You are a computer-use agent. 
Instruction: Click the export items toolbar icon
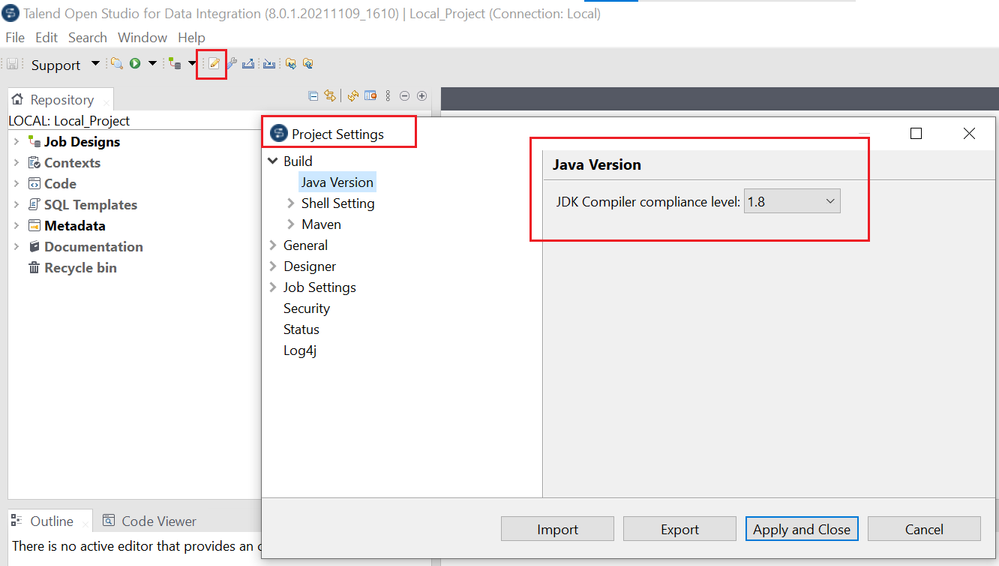pos(248,63)
